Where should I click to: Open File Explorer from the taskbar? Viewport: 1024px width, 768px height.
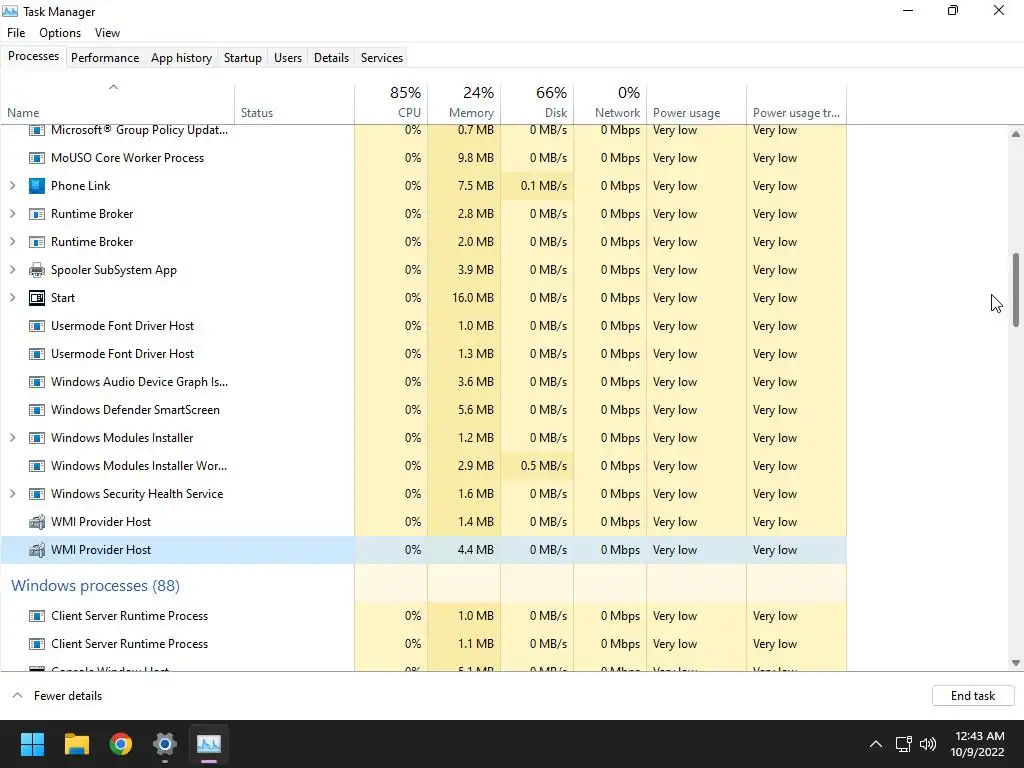coord(76,744)
